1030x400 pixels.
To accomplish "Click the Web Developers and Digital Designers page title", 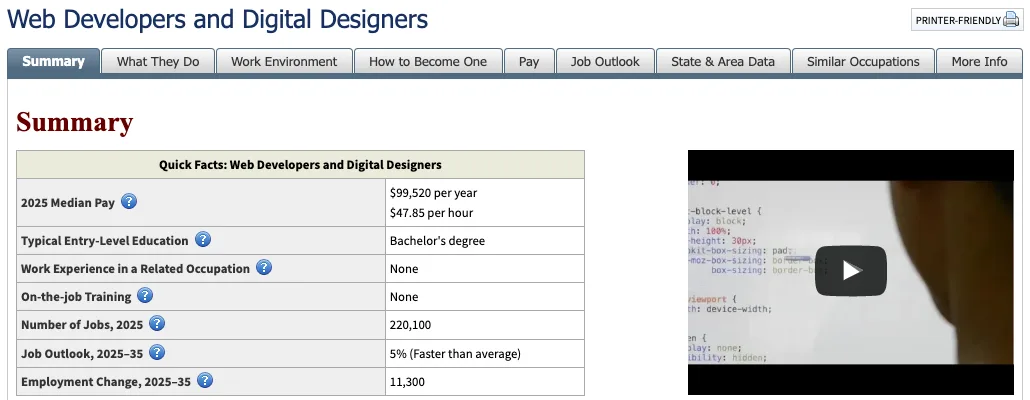I will coord(217,20).
